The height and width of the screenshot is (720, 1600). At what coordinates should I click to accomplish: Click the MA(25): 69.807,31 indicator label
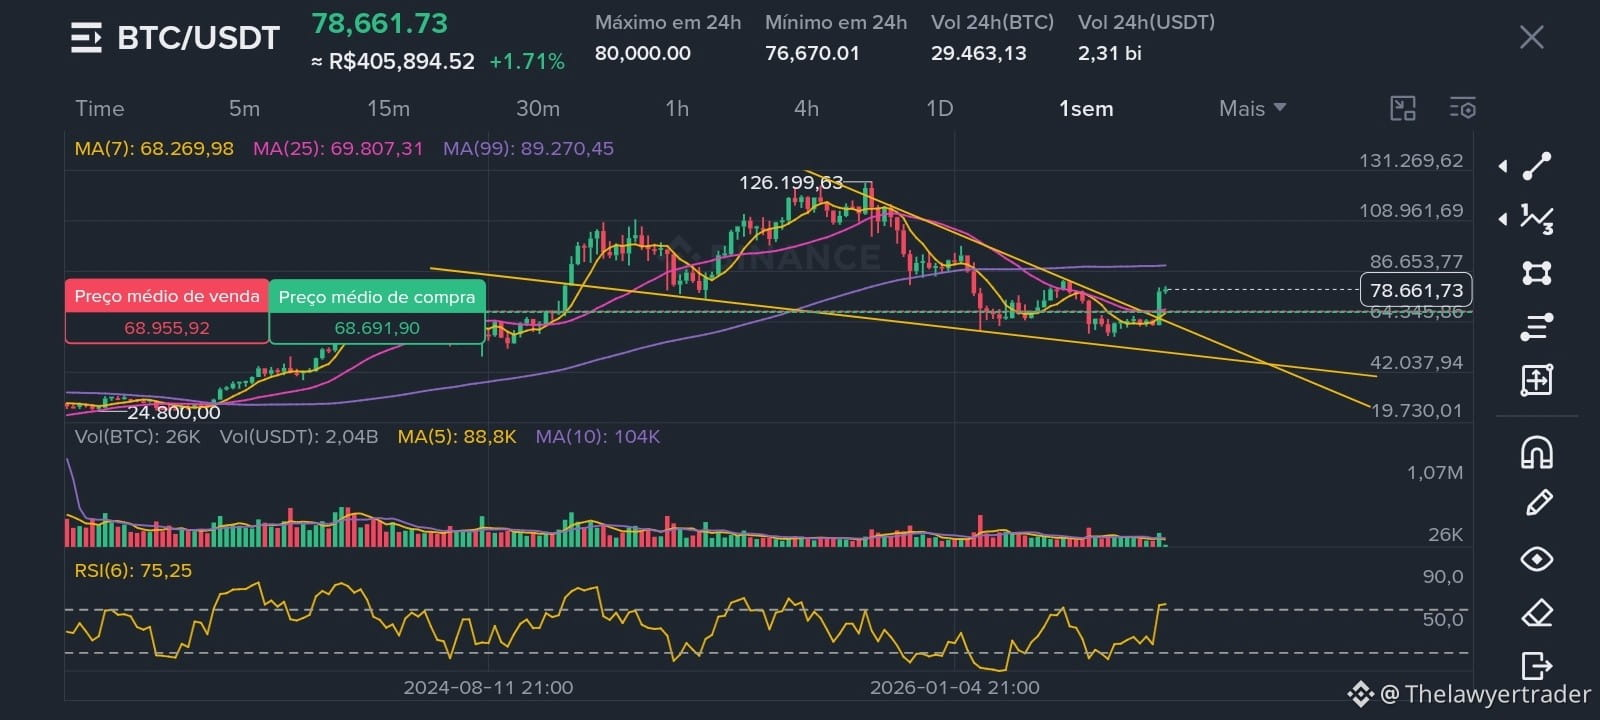(x=338, y=149)
